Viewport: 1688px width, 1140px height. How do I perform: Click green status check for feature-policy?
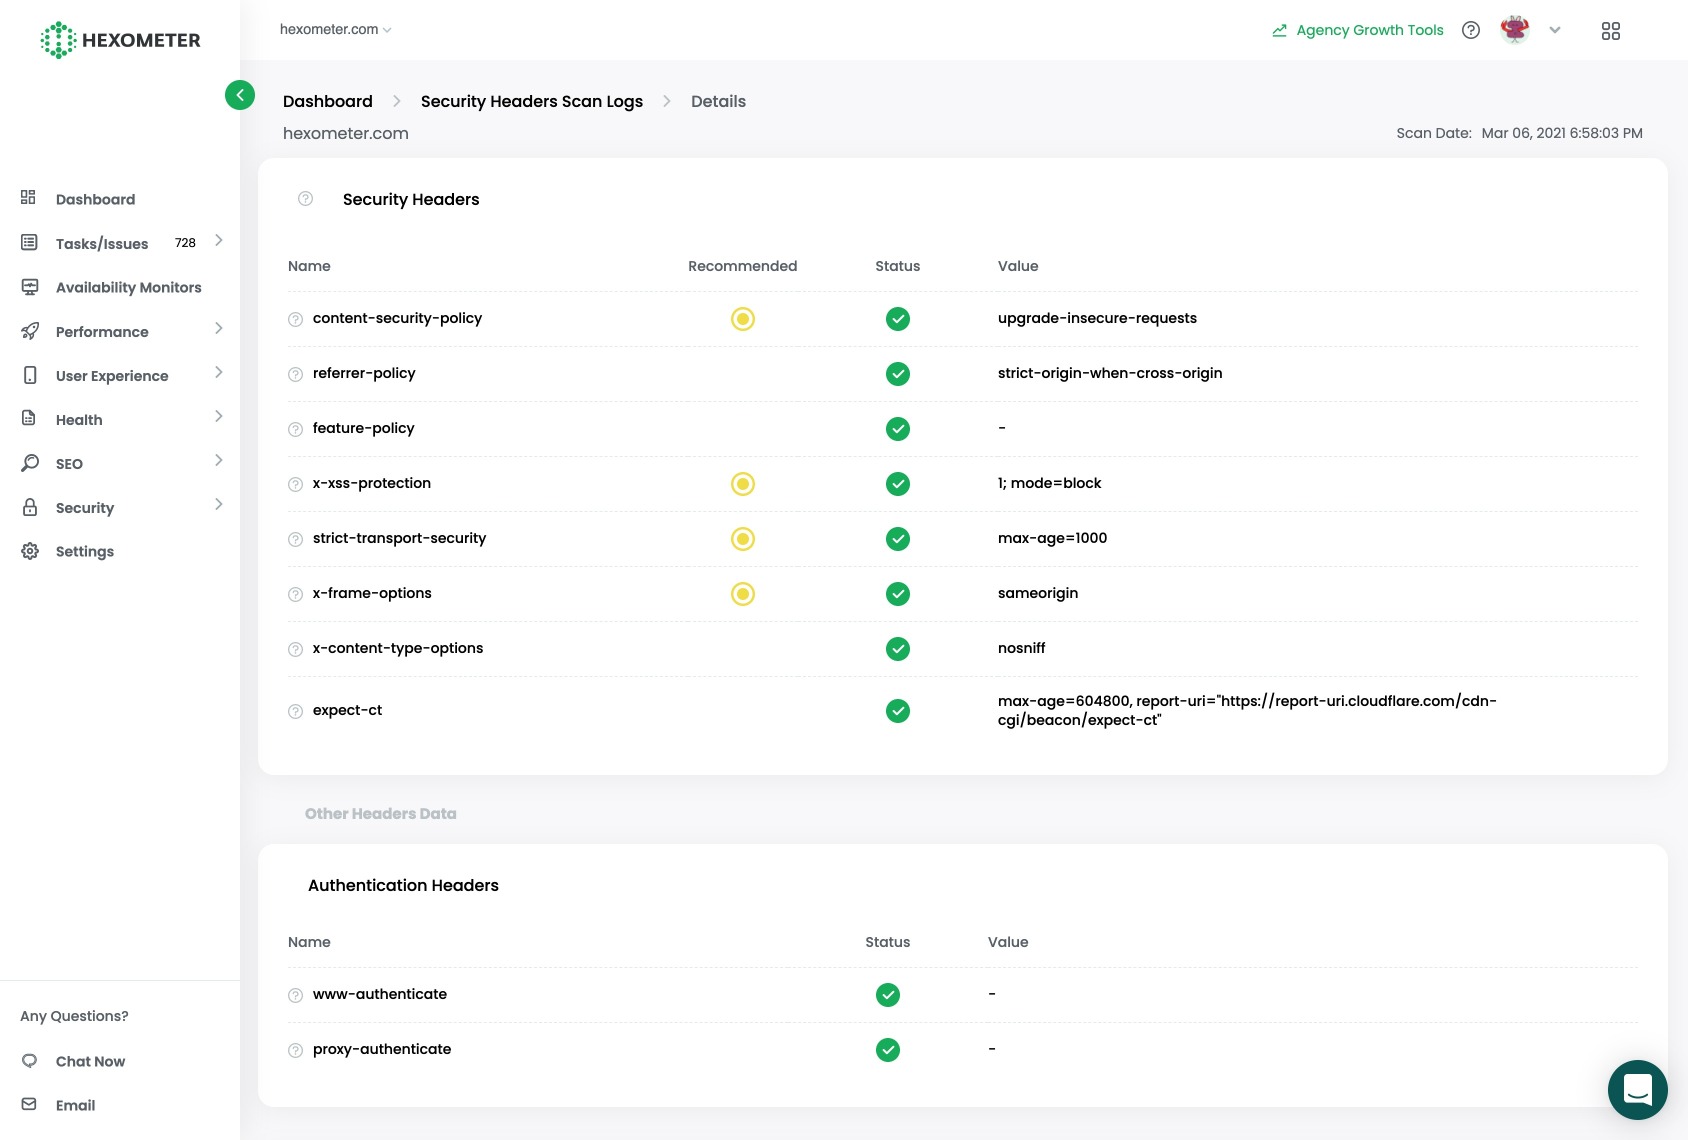click(898, 429)
